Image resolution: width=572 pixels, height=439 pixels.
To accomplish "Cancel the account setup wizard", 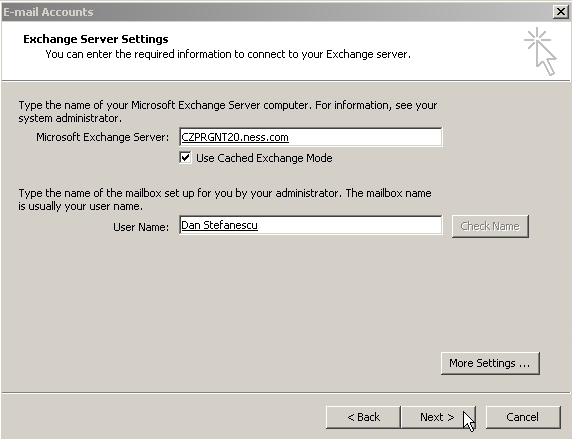I will pos(523,417).
